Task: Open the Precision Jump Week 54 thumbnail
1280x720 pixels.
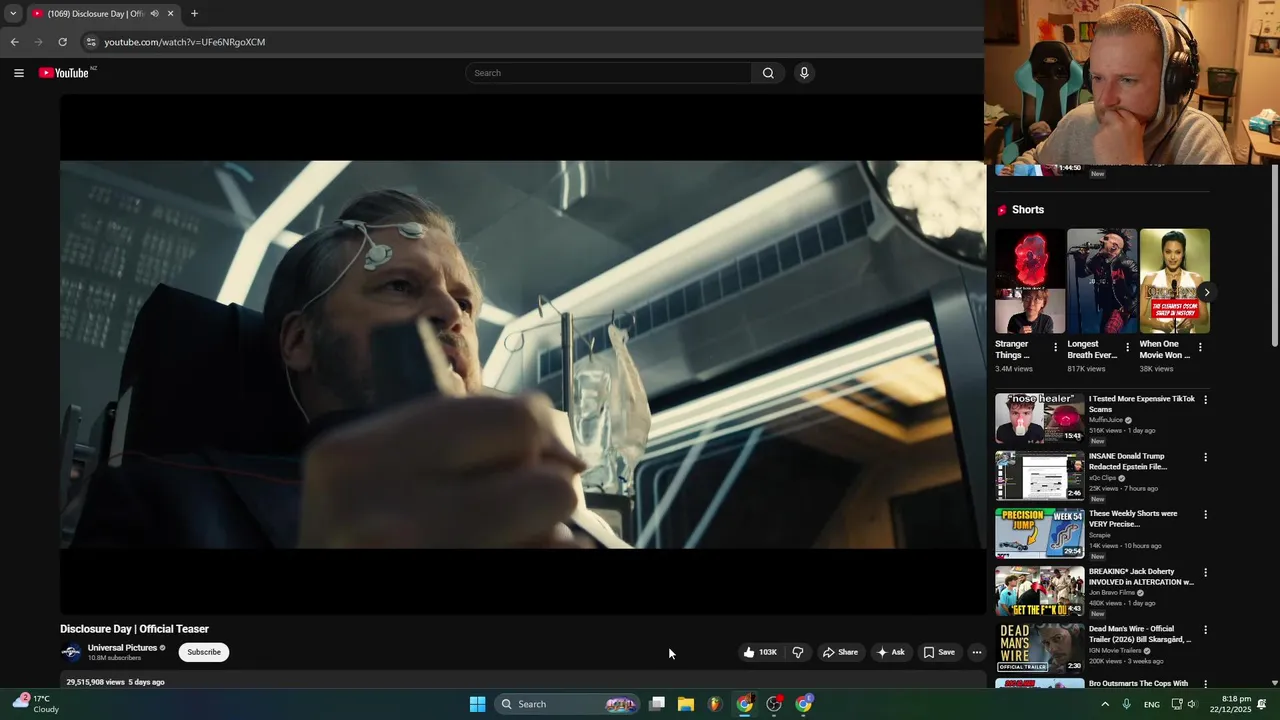Action: tap(1039, 534)
